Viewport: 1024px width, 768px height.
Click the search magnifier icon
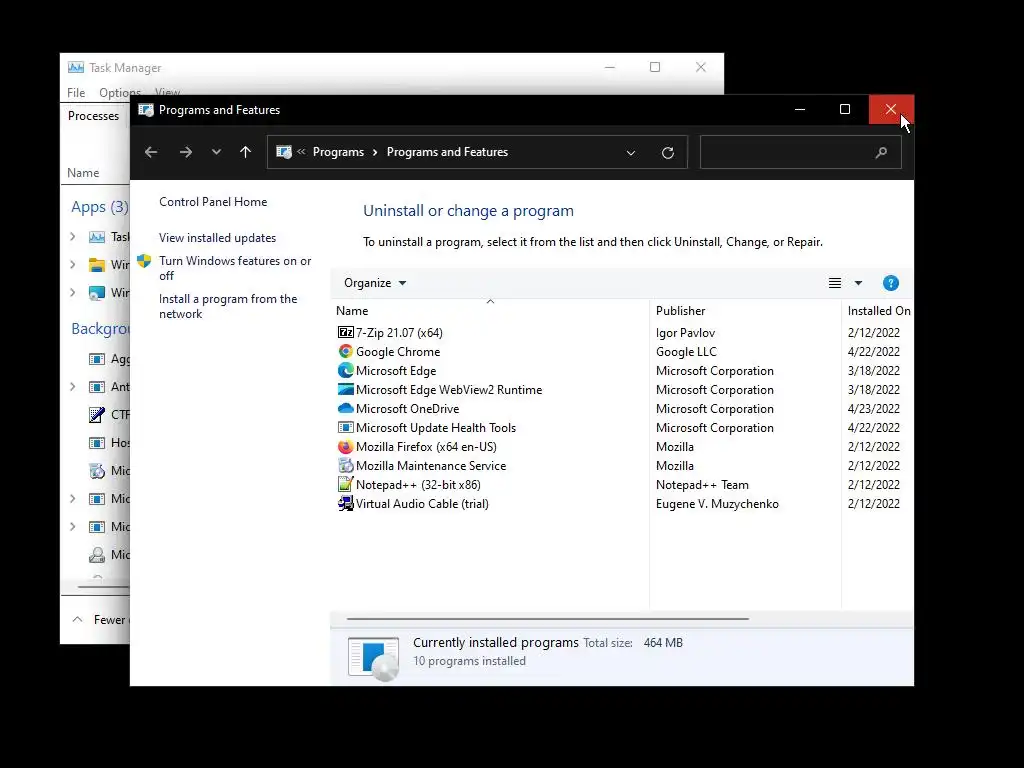tap(881, 152)
